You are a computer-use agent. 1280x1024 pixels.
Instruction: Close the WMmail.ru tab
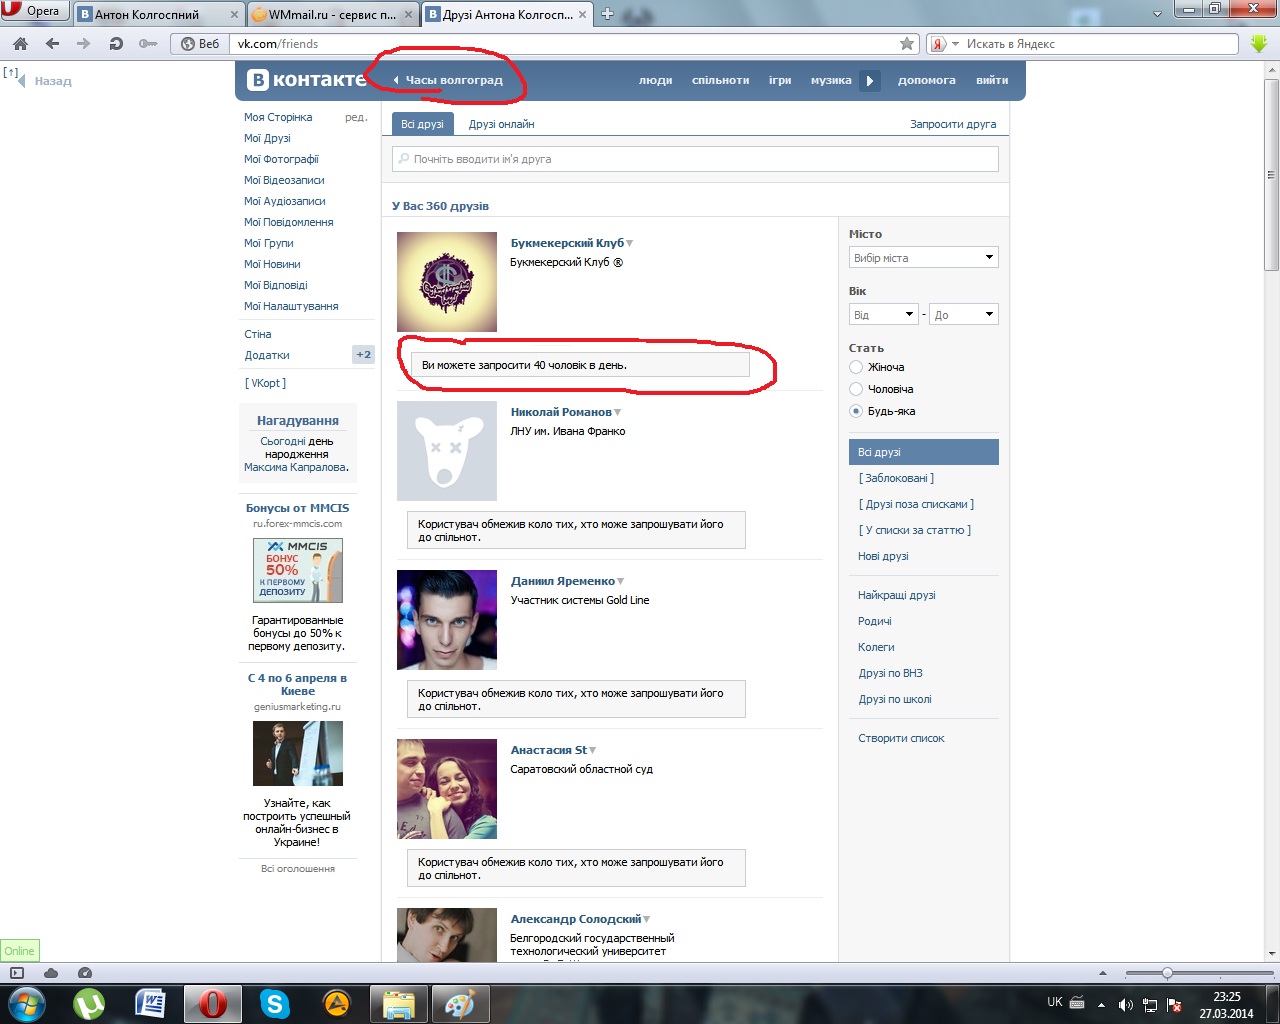408,15
